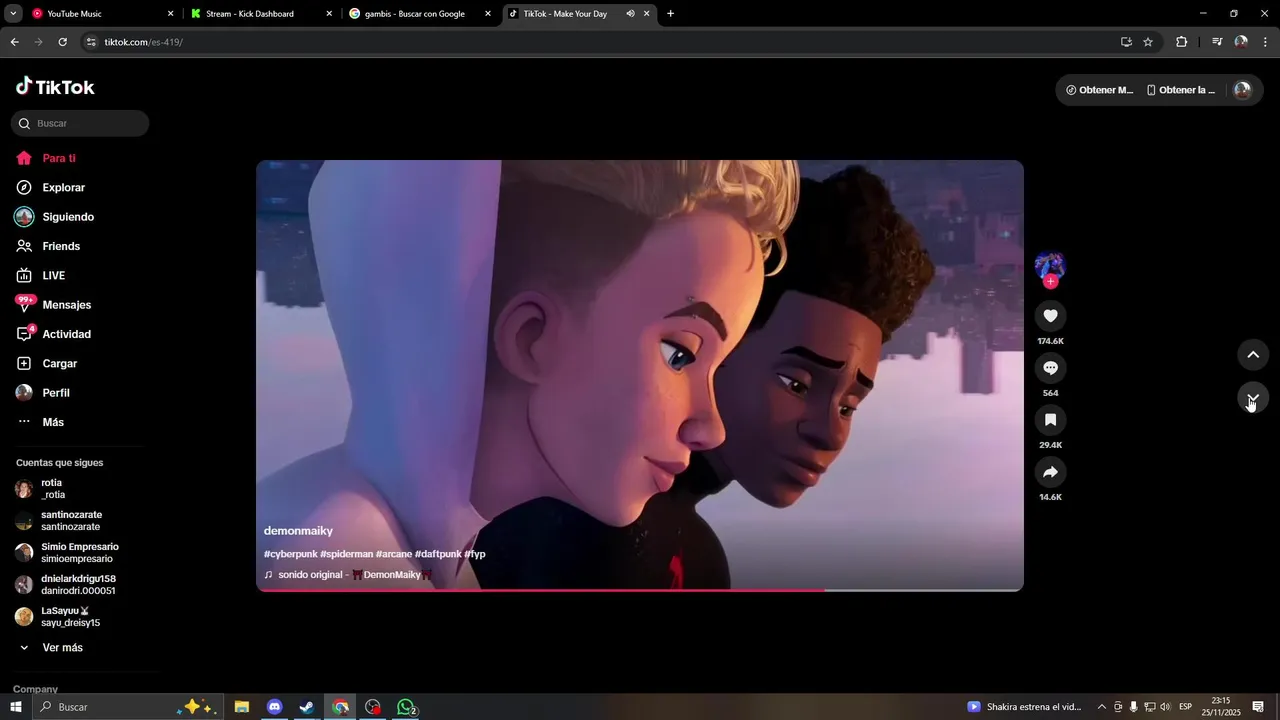Bookmark this page with star icon
The height and width of the screenshot is (720, 1280).
click(x=1148, y=42)
